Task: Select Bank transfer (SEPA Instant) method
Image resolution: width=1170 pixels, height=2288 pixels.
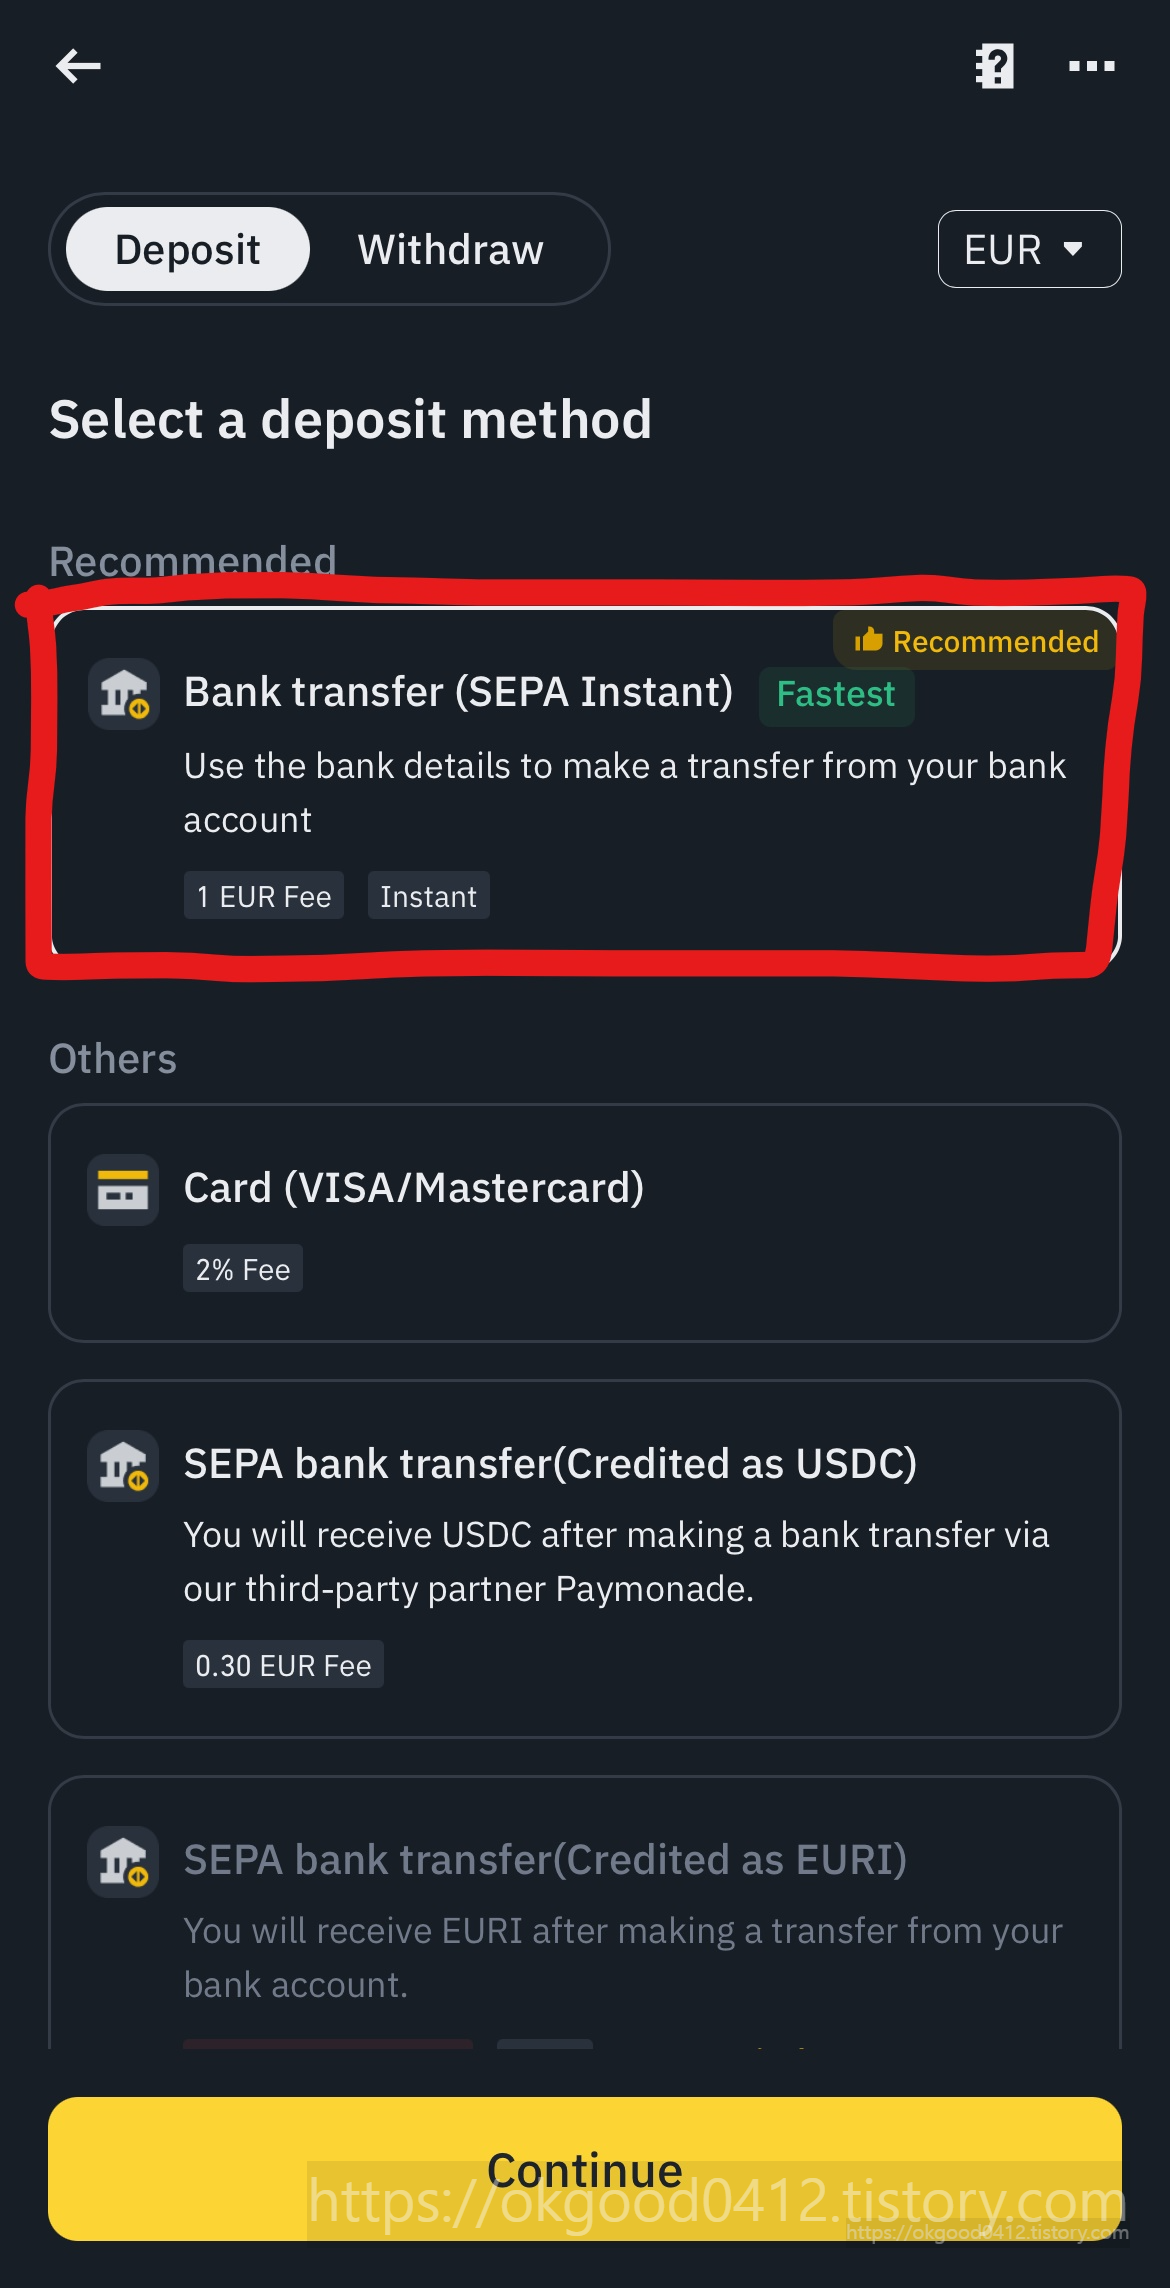Action: [x=586, y=782]
